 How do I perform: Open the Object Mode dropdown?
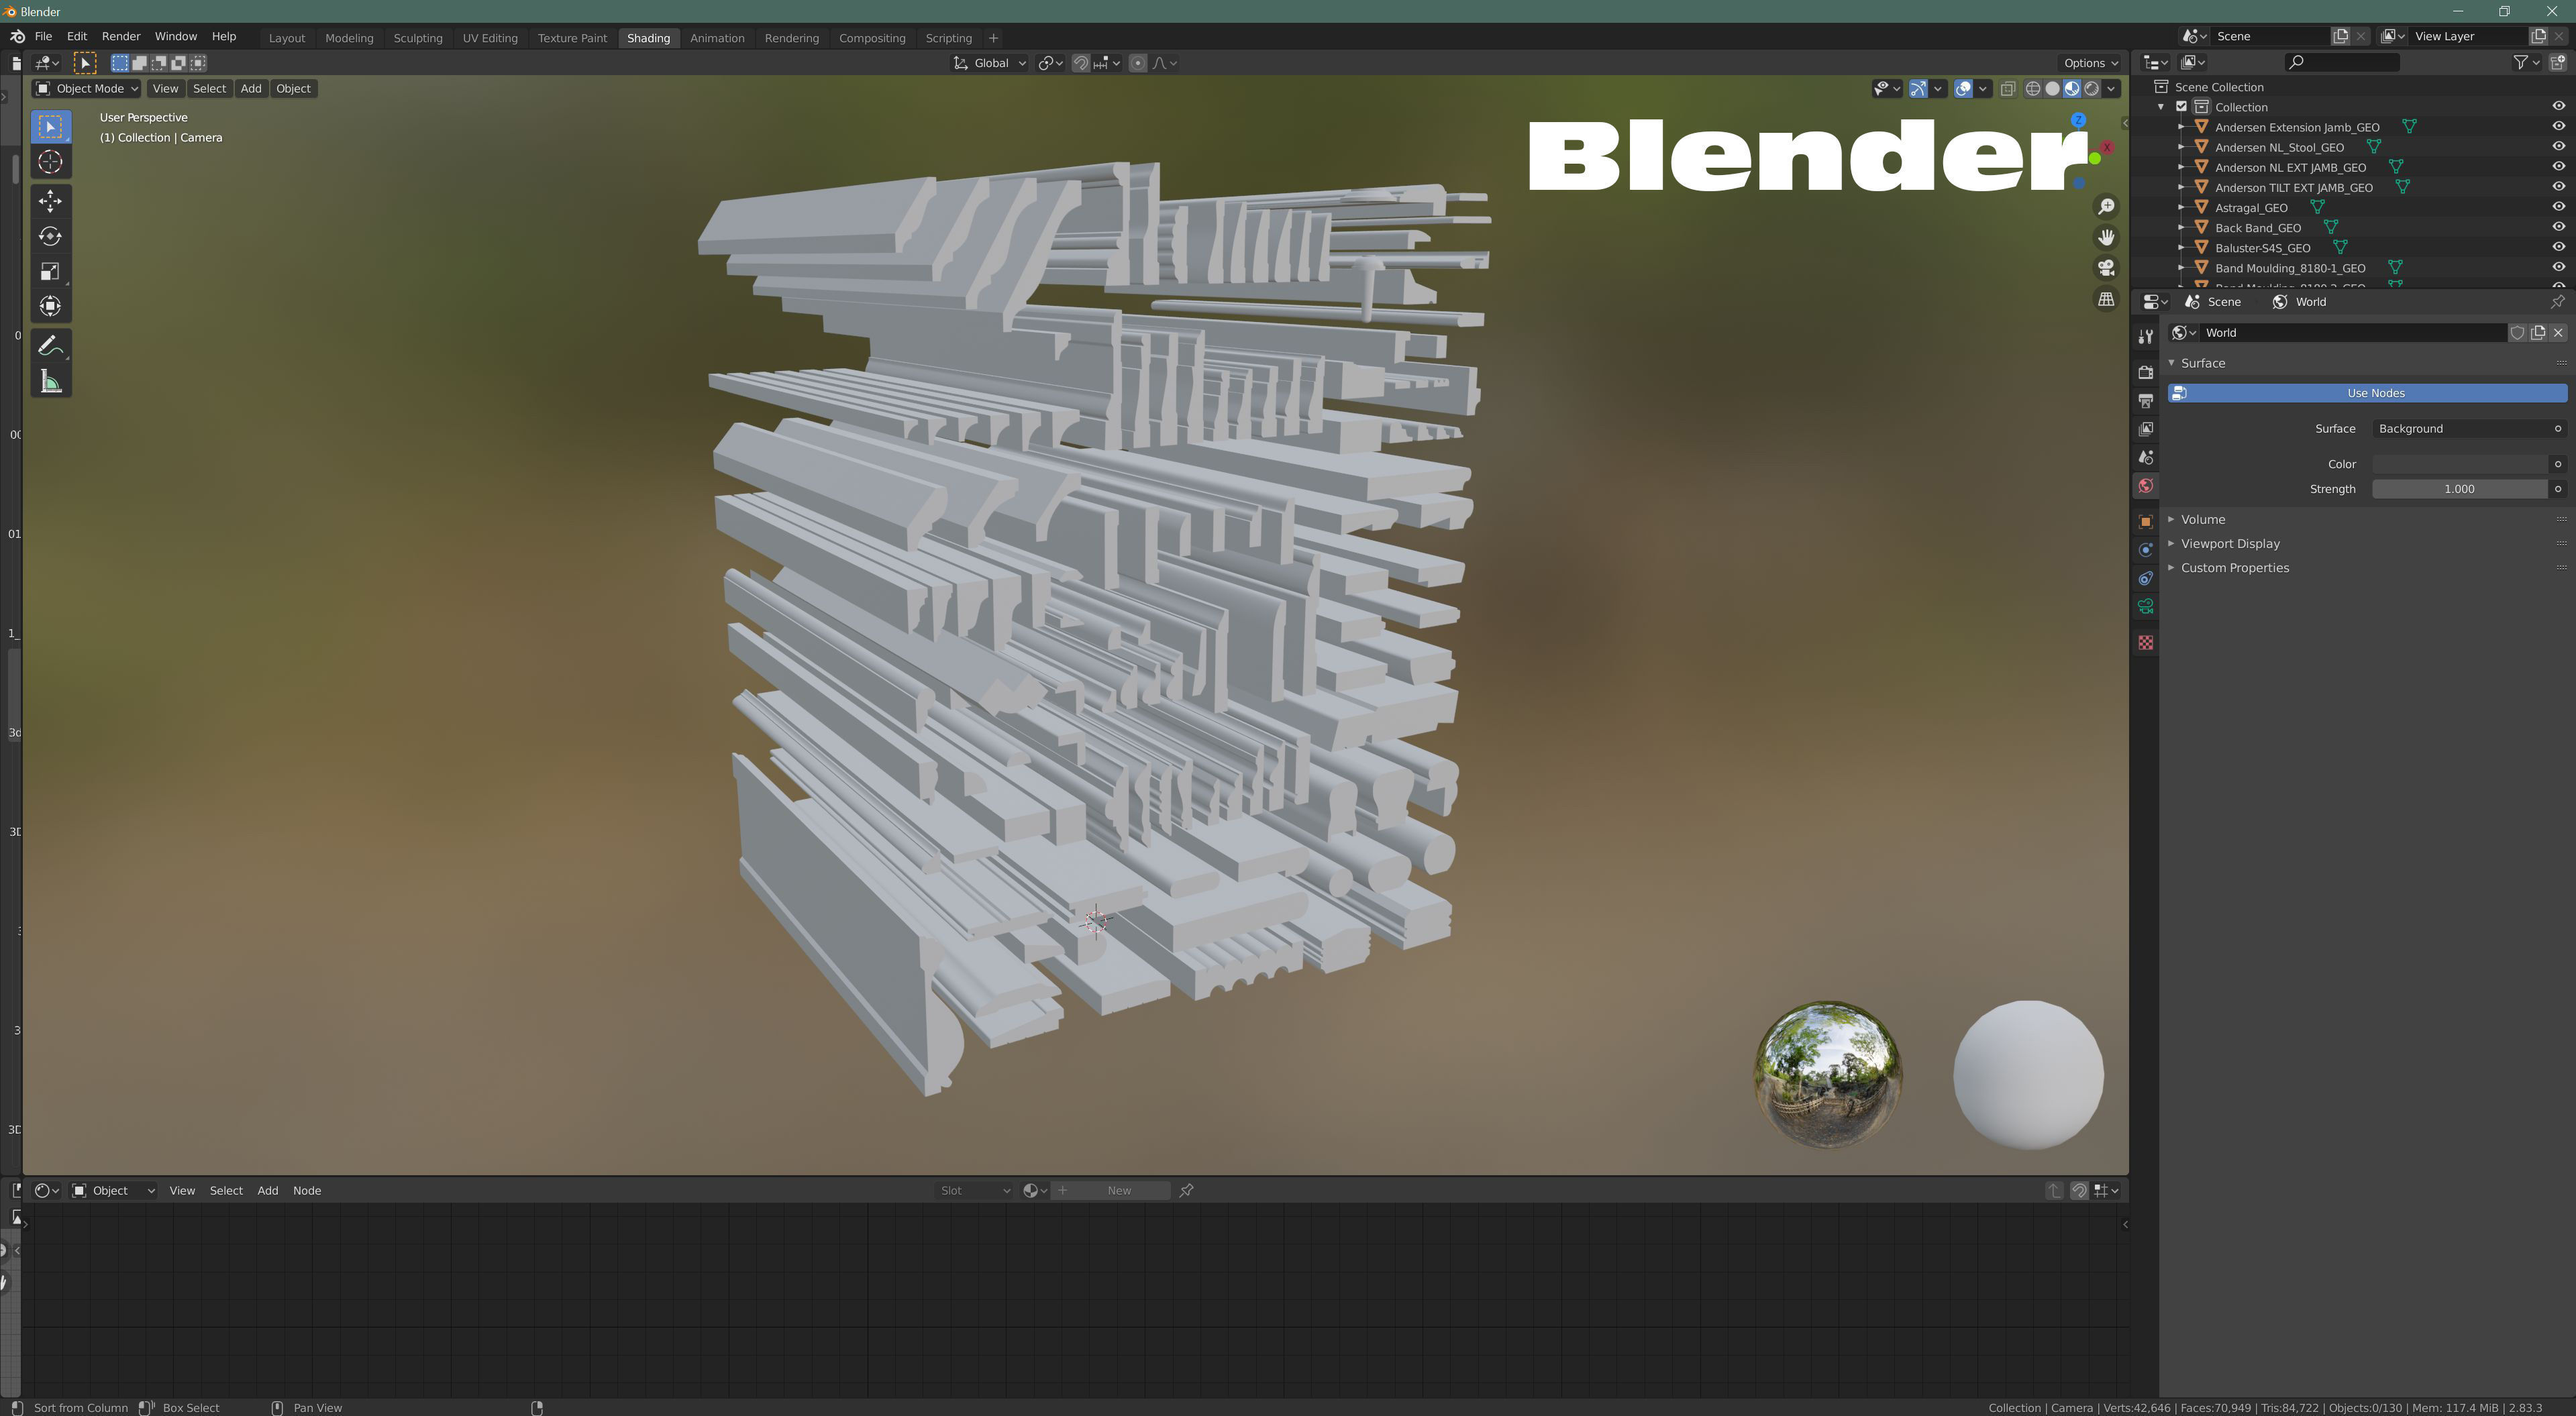86,89
